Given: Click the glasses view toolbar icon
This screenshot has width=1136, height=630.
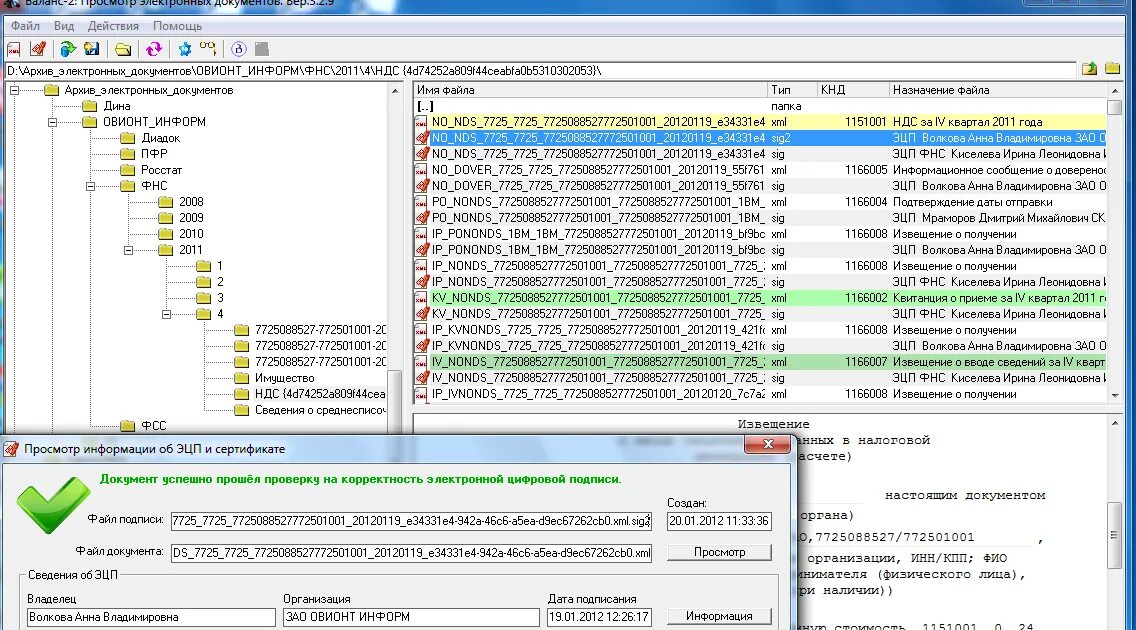Looking at the screenshot, I should click(x=208, y=49).
